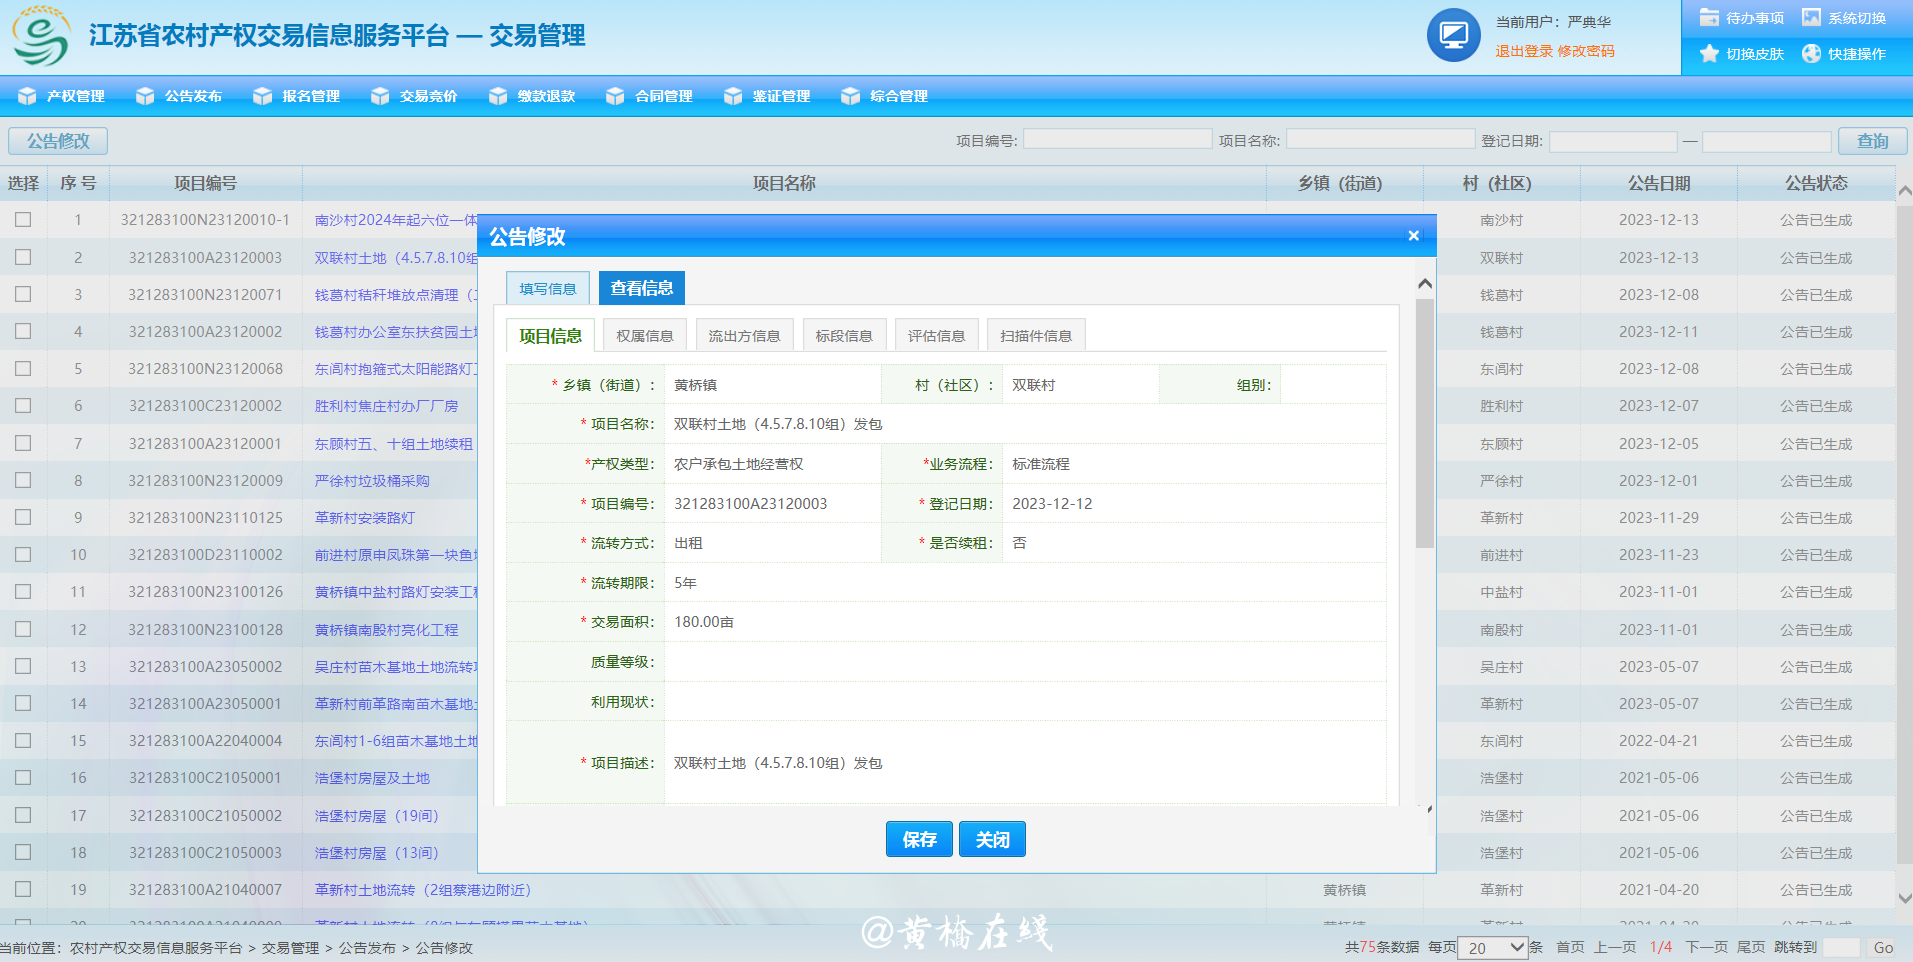Tick the checkbox for row 5

(23, 368)
